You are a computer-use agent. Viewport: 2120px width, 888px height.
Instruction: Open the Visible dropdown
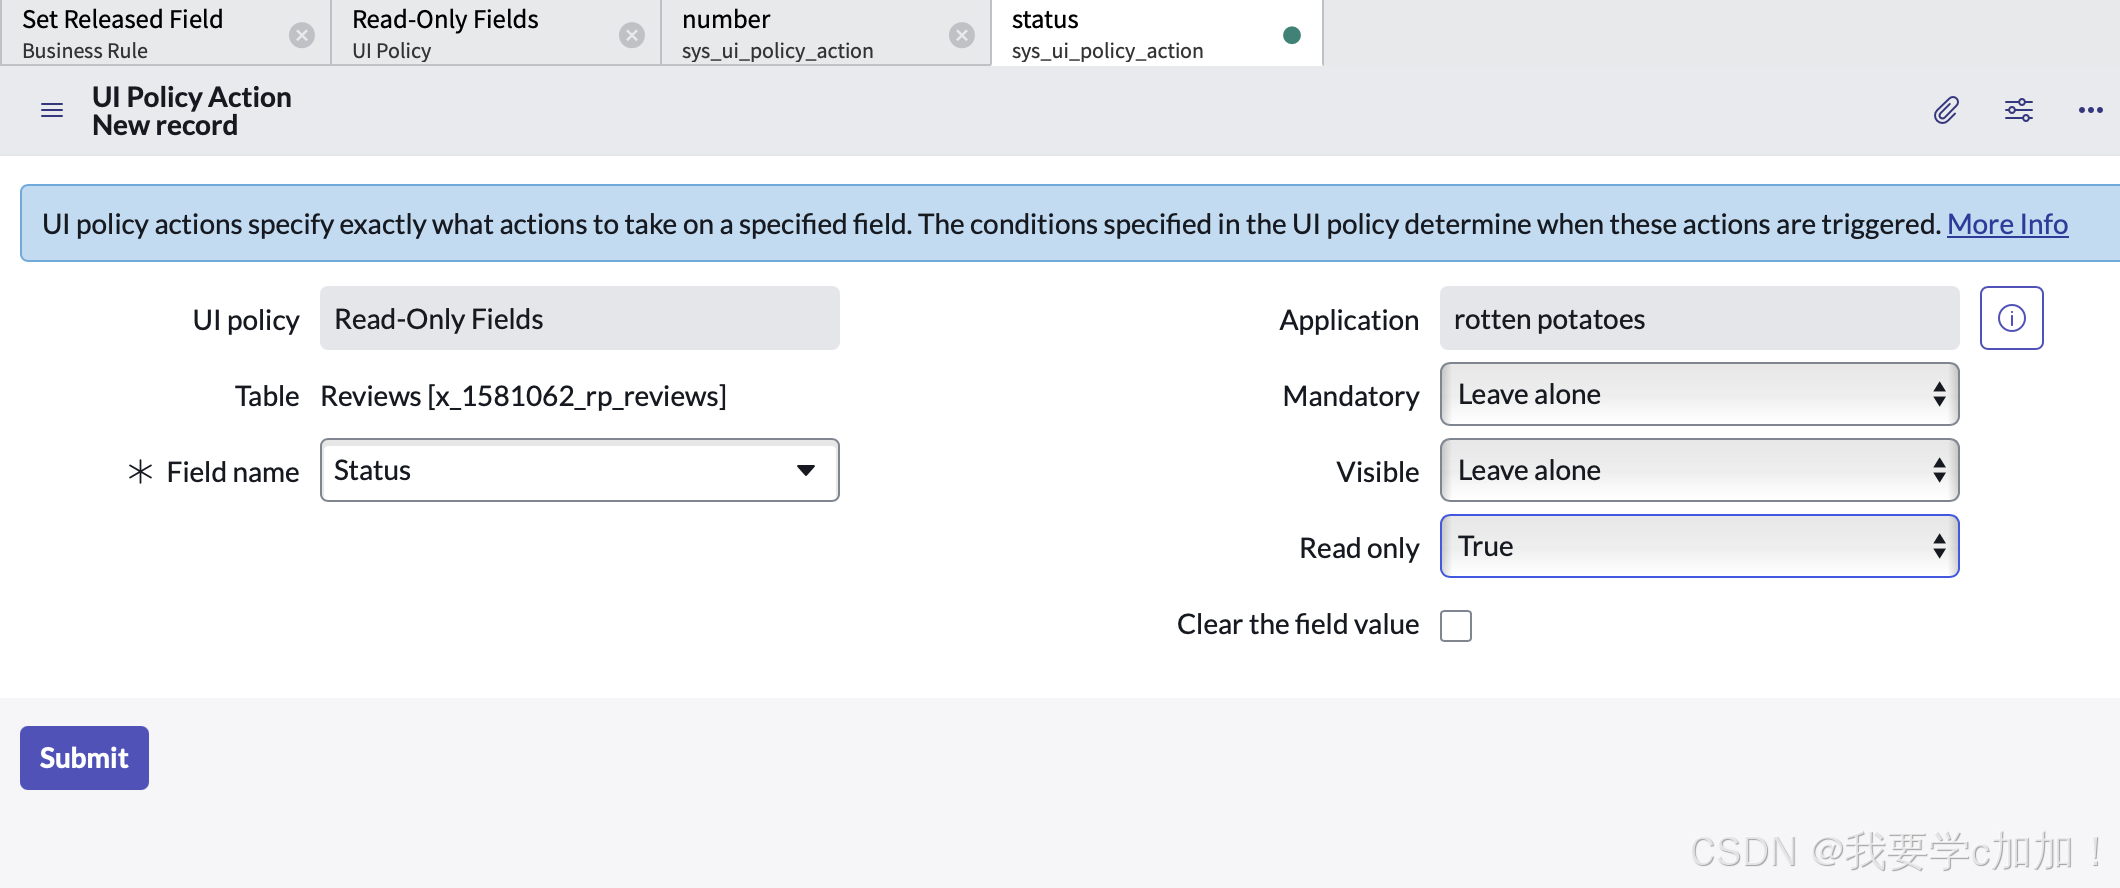(1698, 470)
